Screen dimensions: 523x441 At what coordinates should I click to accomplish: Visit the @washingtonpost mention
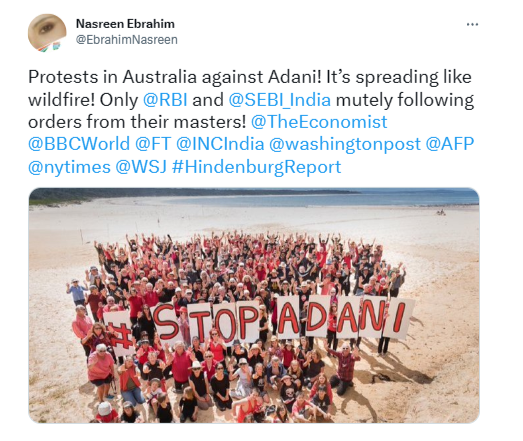(345, 144)
